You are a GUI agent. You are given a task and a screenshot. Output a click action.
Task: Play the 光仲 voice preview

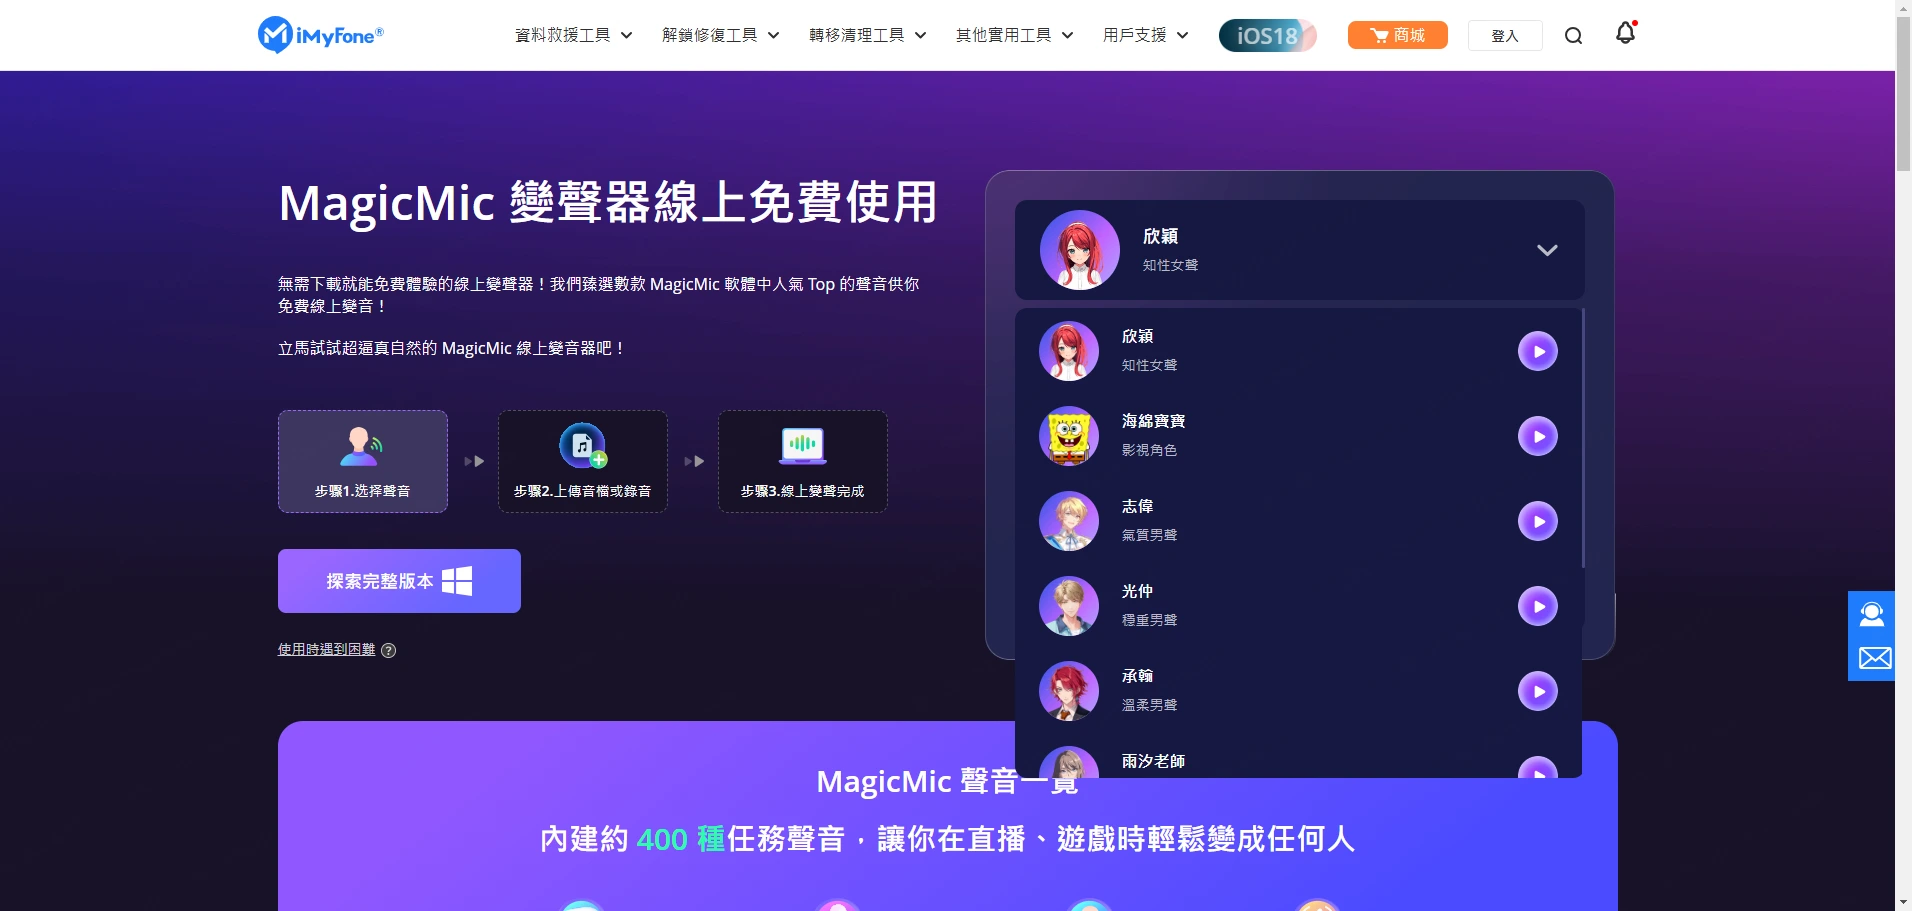(1538, 606)
